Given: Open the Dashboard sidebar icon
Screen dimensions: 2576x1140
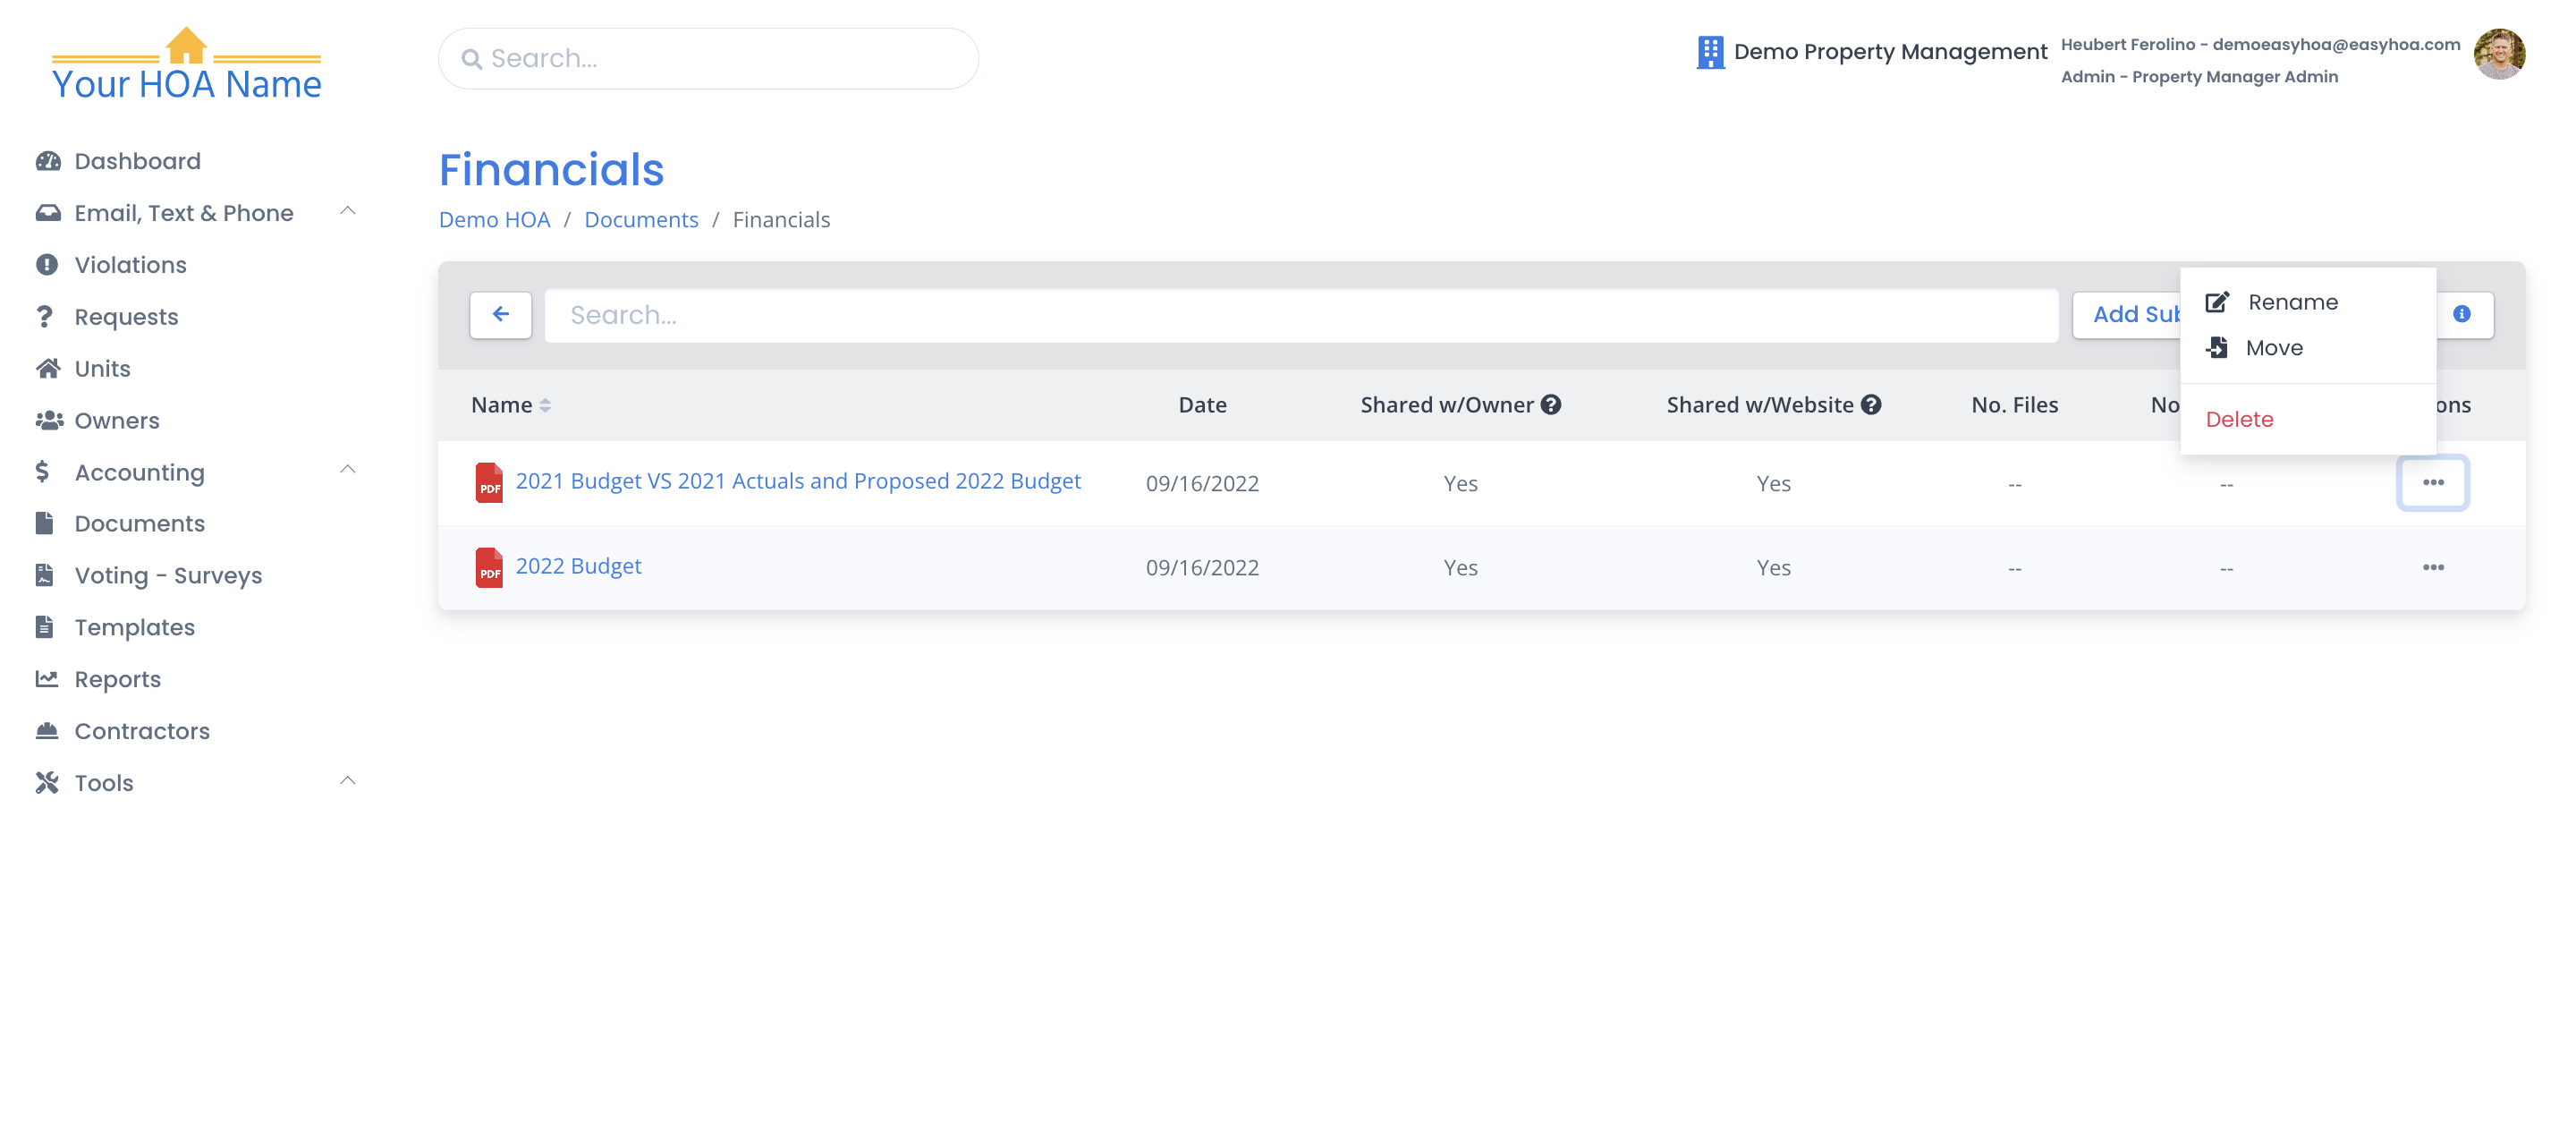Looking at the screenshot, I should (x=47, y=161).
